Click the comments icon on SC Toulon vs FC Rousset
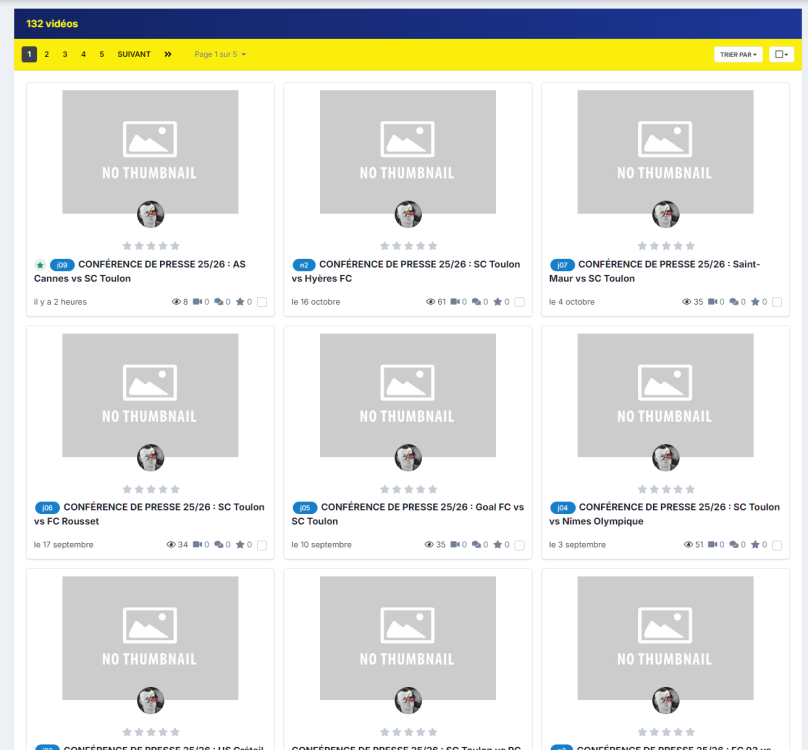 pyautogui.click(x=211, y=545)
